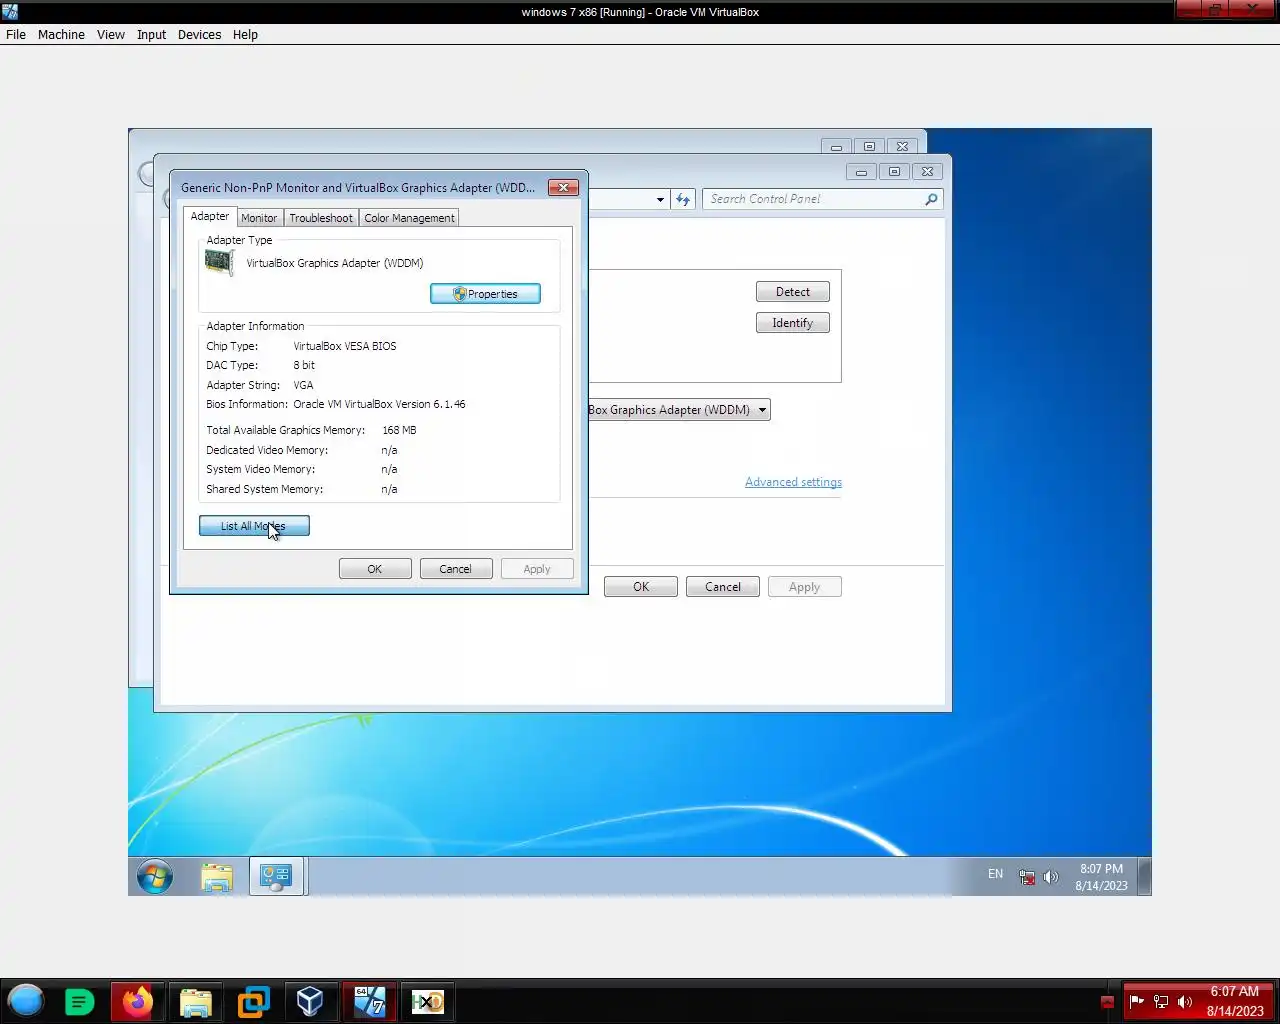The width and height of the screenshot is (1280, 1024).
Task: Select the Adapter tab
Action: click(x=210, y=216)
